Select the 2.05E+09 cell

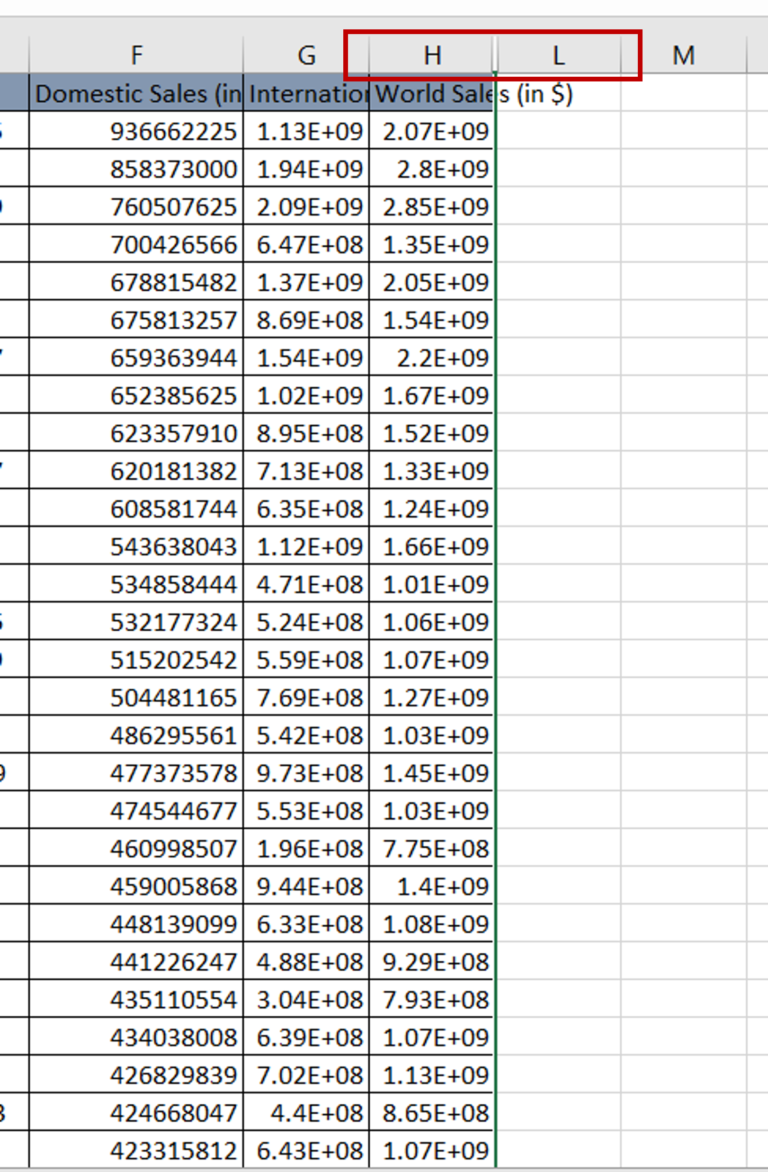pos(432,282)
